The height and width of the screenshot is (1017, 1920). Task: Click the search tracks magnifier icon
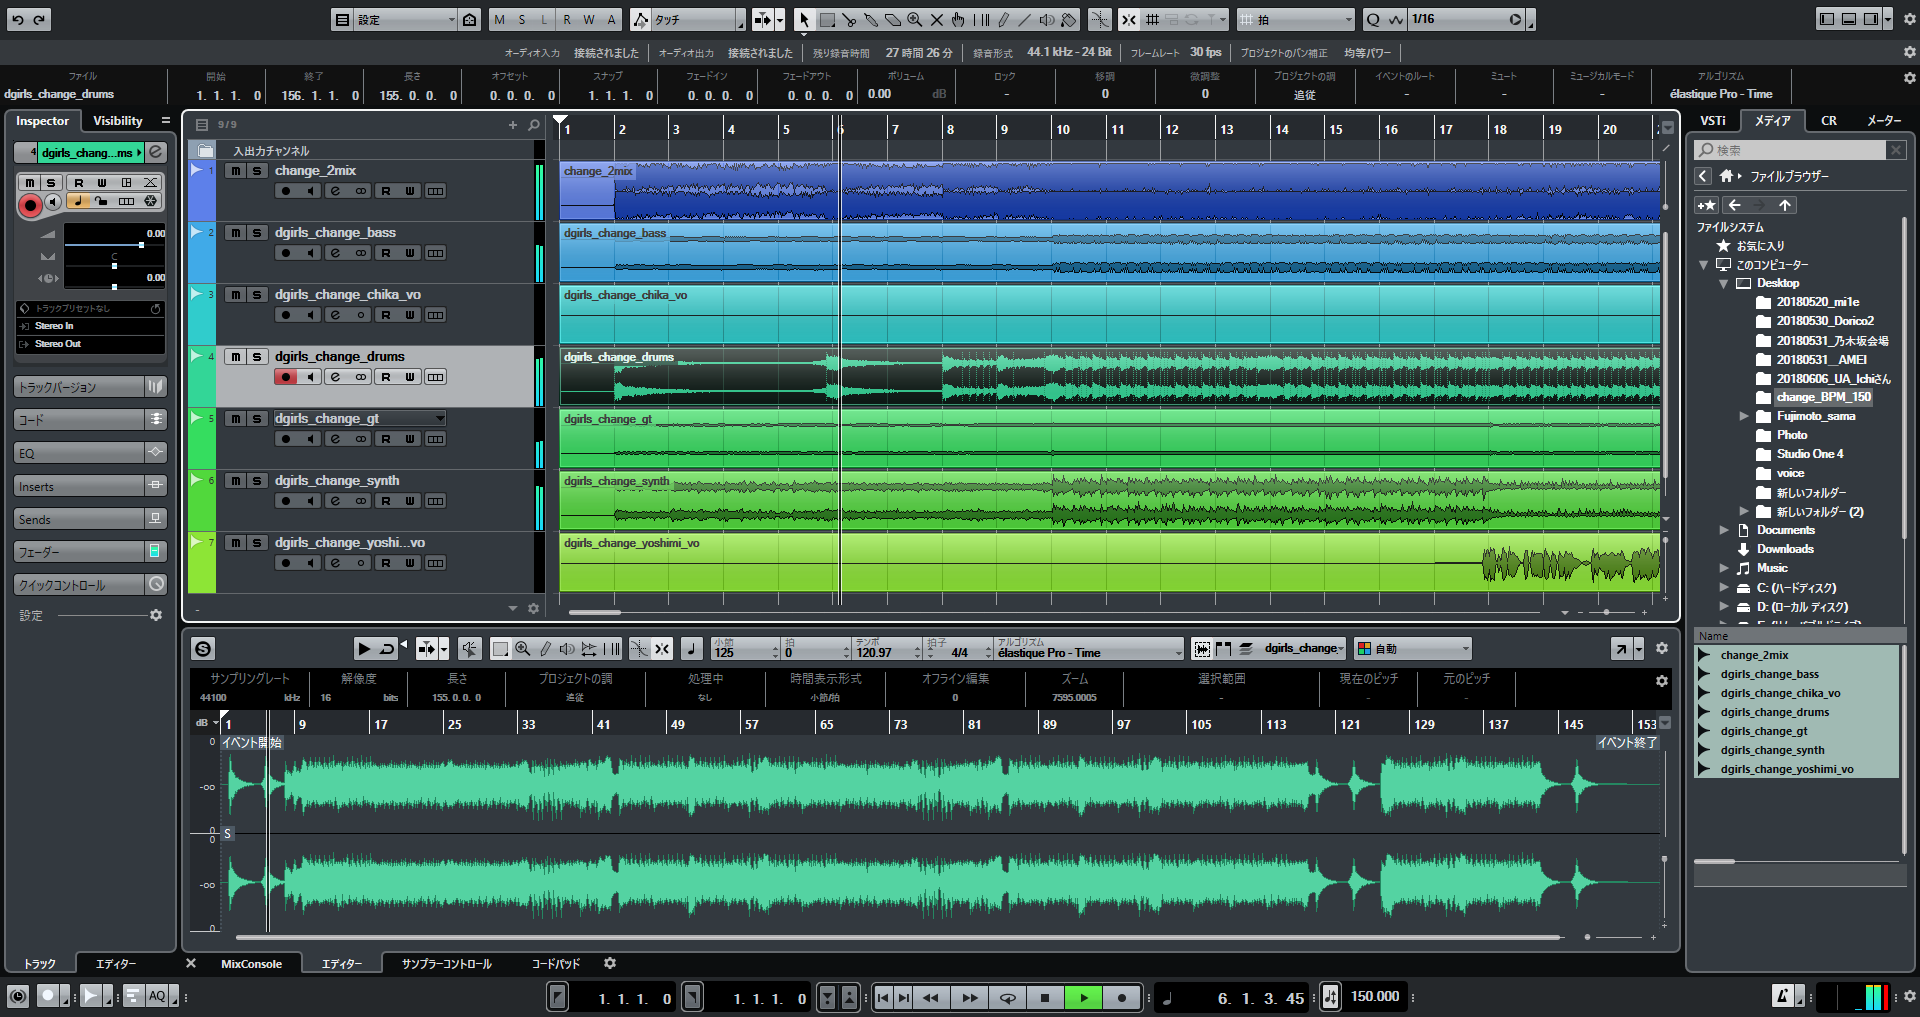[534, 125]
